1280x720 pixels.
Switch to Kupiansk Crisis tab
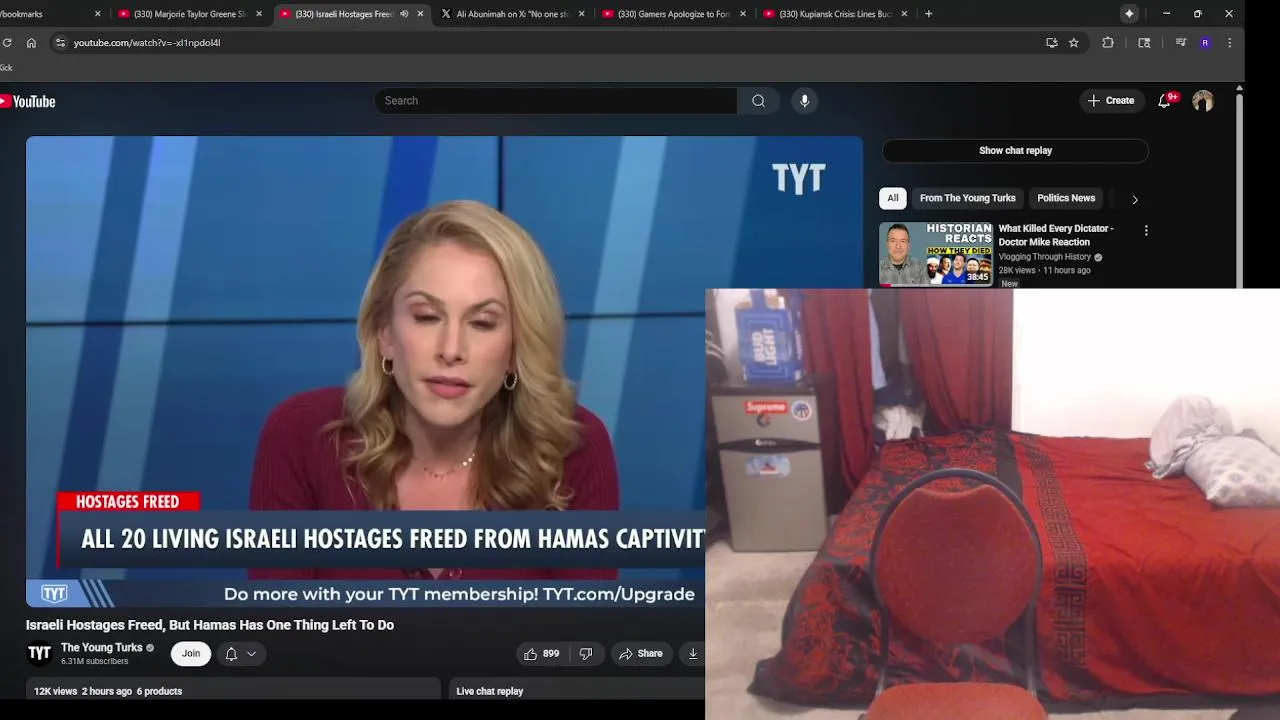tap(835, 14)
